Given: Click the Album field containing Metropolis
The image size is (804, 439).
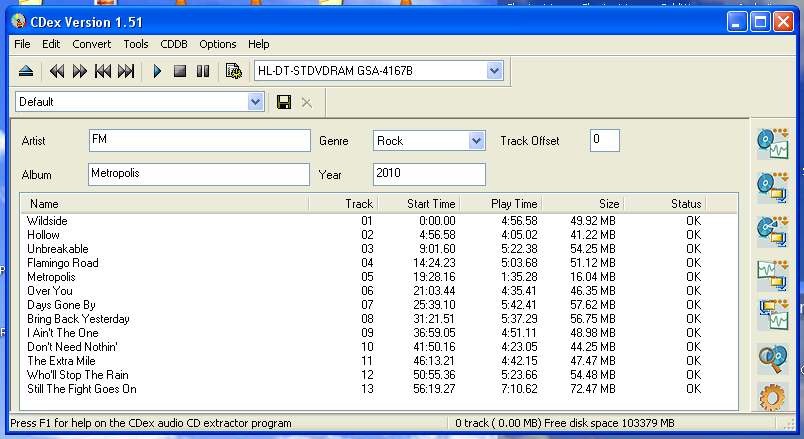Looking at the screenshot, I should click(x=199, y=174).
